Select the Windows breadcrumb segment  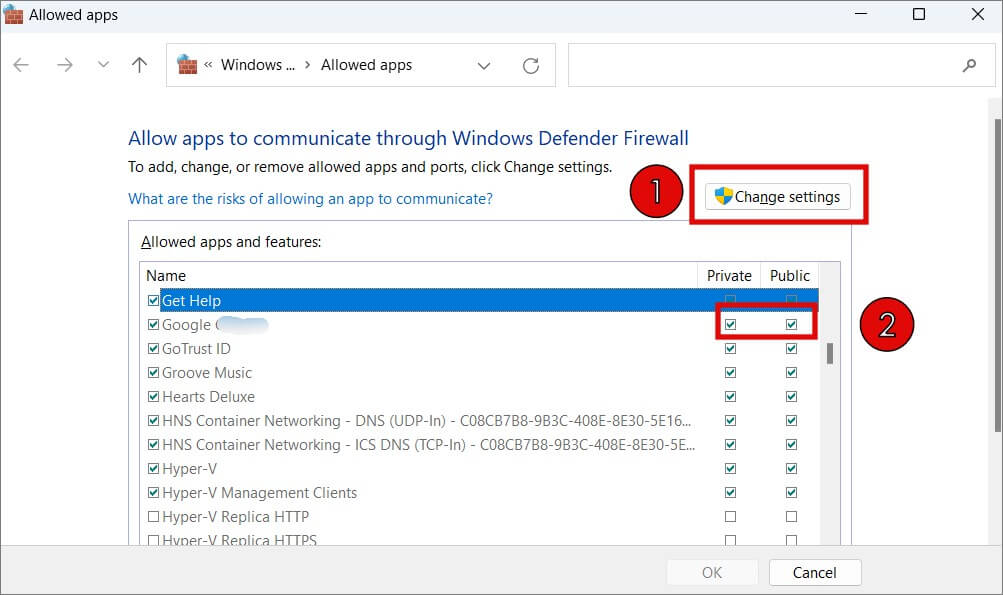257,65
